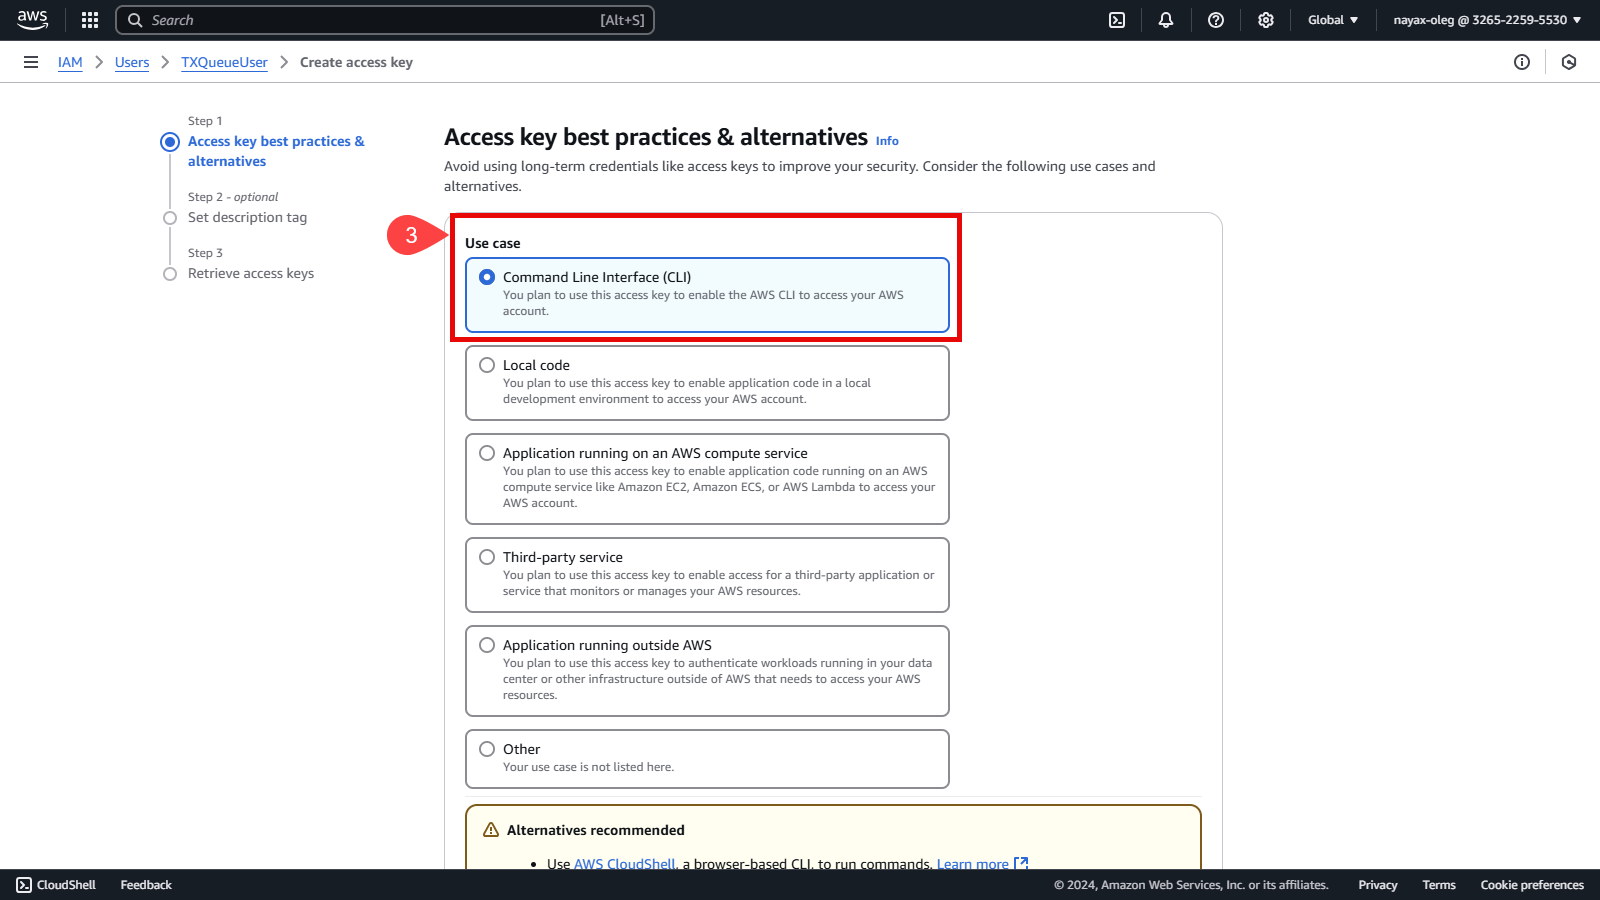Follow the Learn more link
The width and height of the screenshot is (1600, 900).
coord(973,863)
